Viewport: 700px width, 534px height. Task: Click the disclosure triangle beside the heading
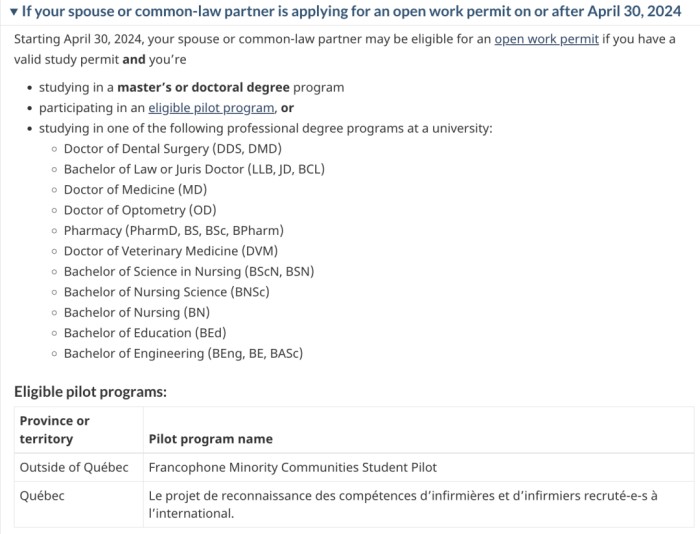[x=13, y=11]
